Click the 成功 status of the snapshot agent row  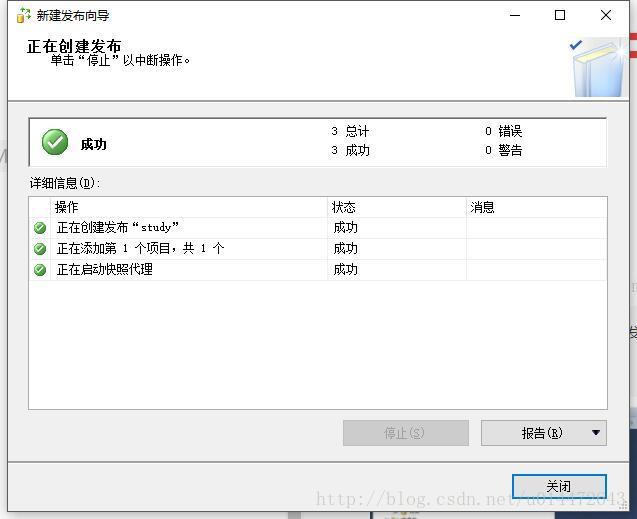coord(345,270)
